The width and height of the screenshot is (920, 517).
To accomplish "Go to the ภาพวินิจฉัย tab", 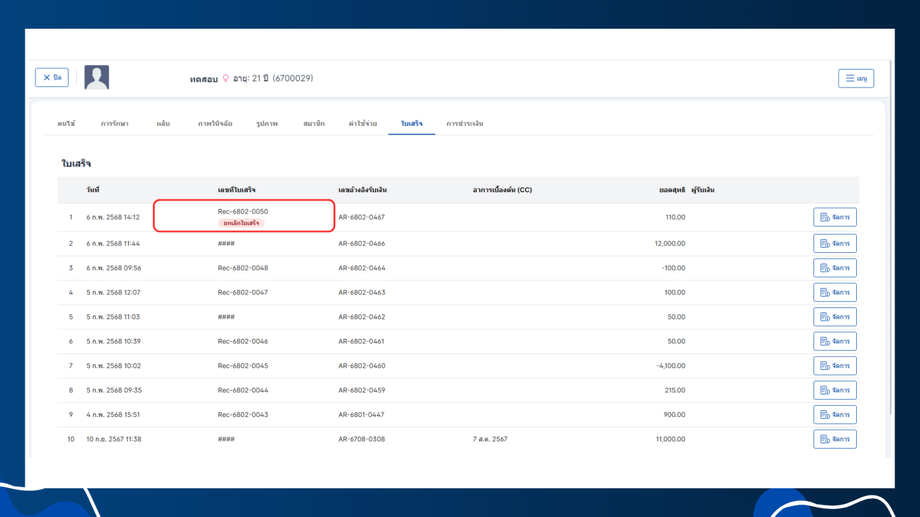I will click(x=215, y=124).
